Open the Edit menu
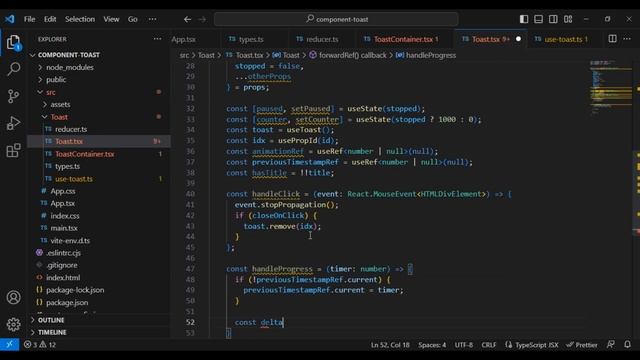Screen dimensions: 640x360 coord(50,19)
